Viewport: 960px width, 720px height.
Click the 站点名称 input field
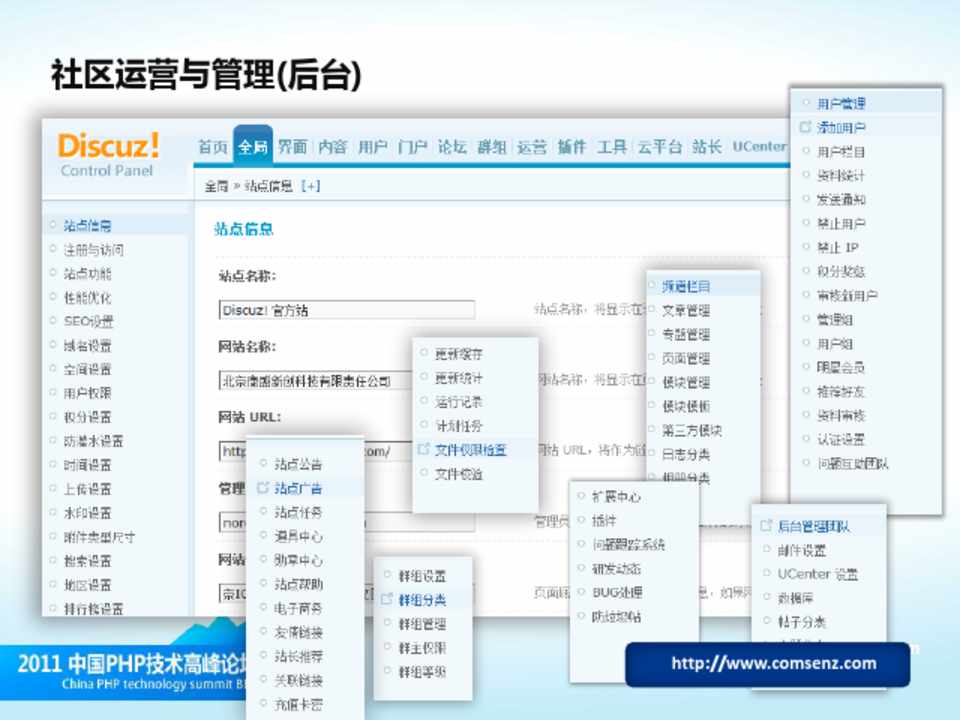pyautogui.click(x=346, y=311)
